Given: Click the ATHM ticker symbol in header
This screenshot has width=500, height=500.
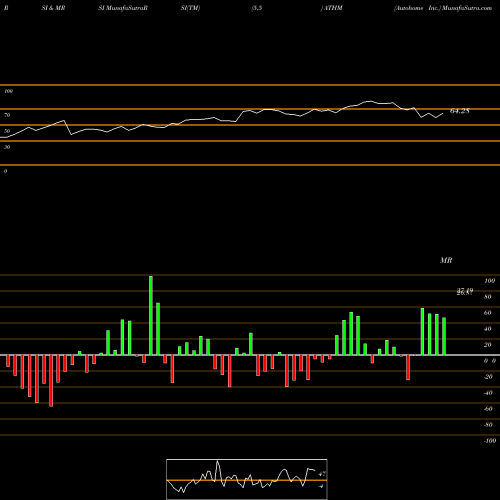Looking at the screenshot, I should (333, 8).
